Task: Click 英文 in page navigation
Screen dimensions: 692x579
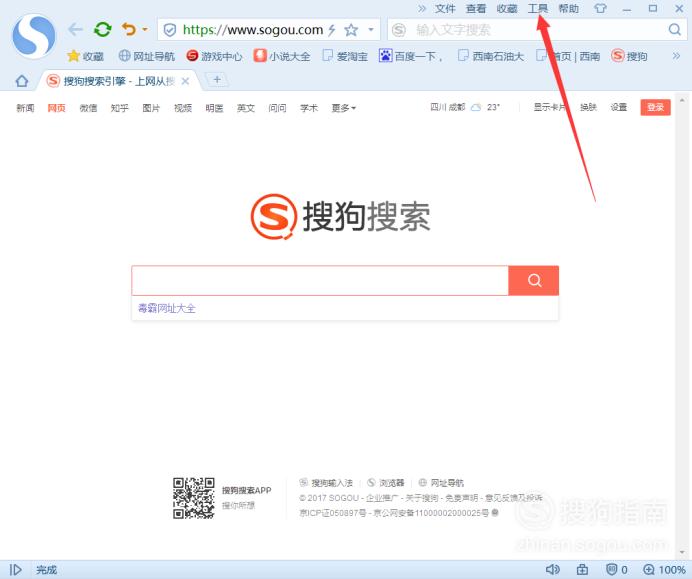Action: 246,108
